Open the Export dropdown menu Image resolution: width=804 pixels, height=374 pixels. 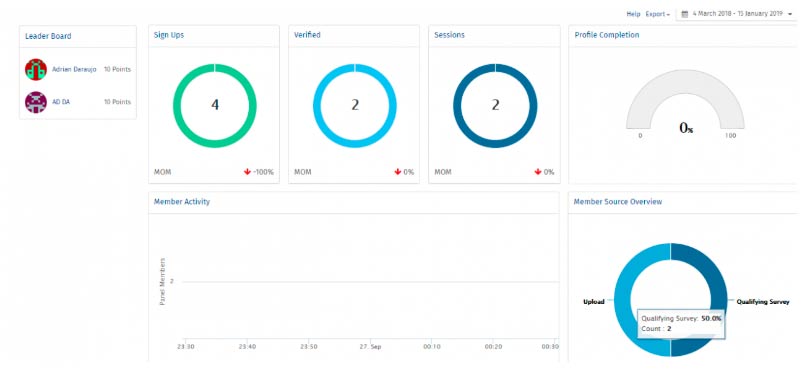(x=657, y=14)
